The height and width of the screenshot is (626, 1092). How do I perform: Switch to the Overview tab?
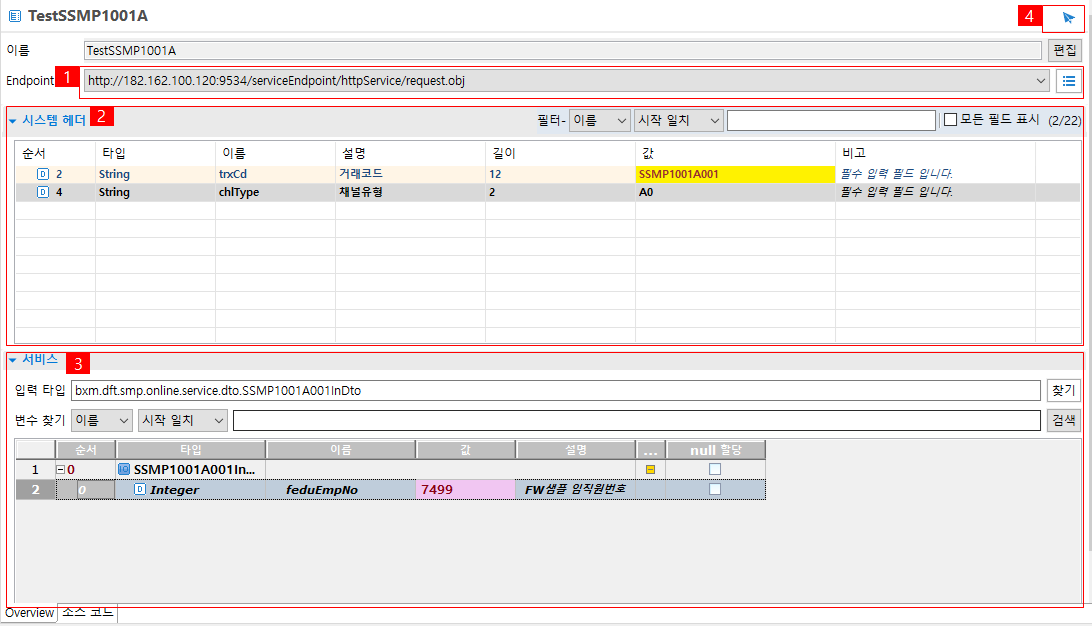click(x=29, y=612)
